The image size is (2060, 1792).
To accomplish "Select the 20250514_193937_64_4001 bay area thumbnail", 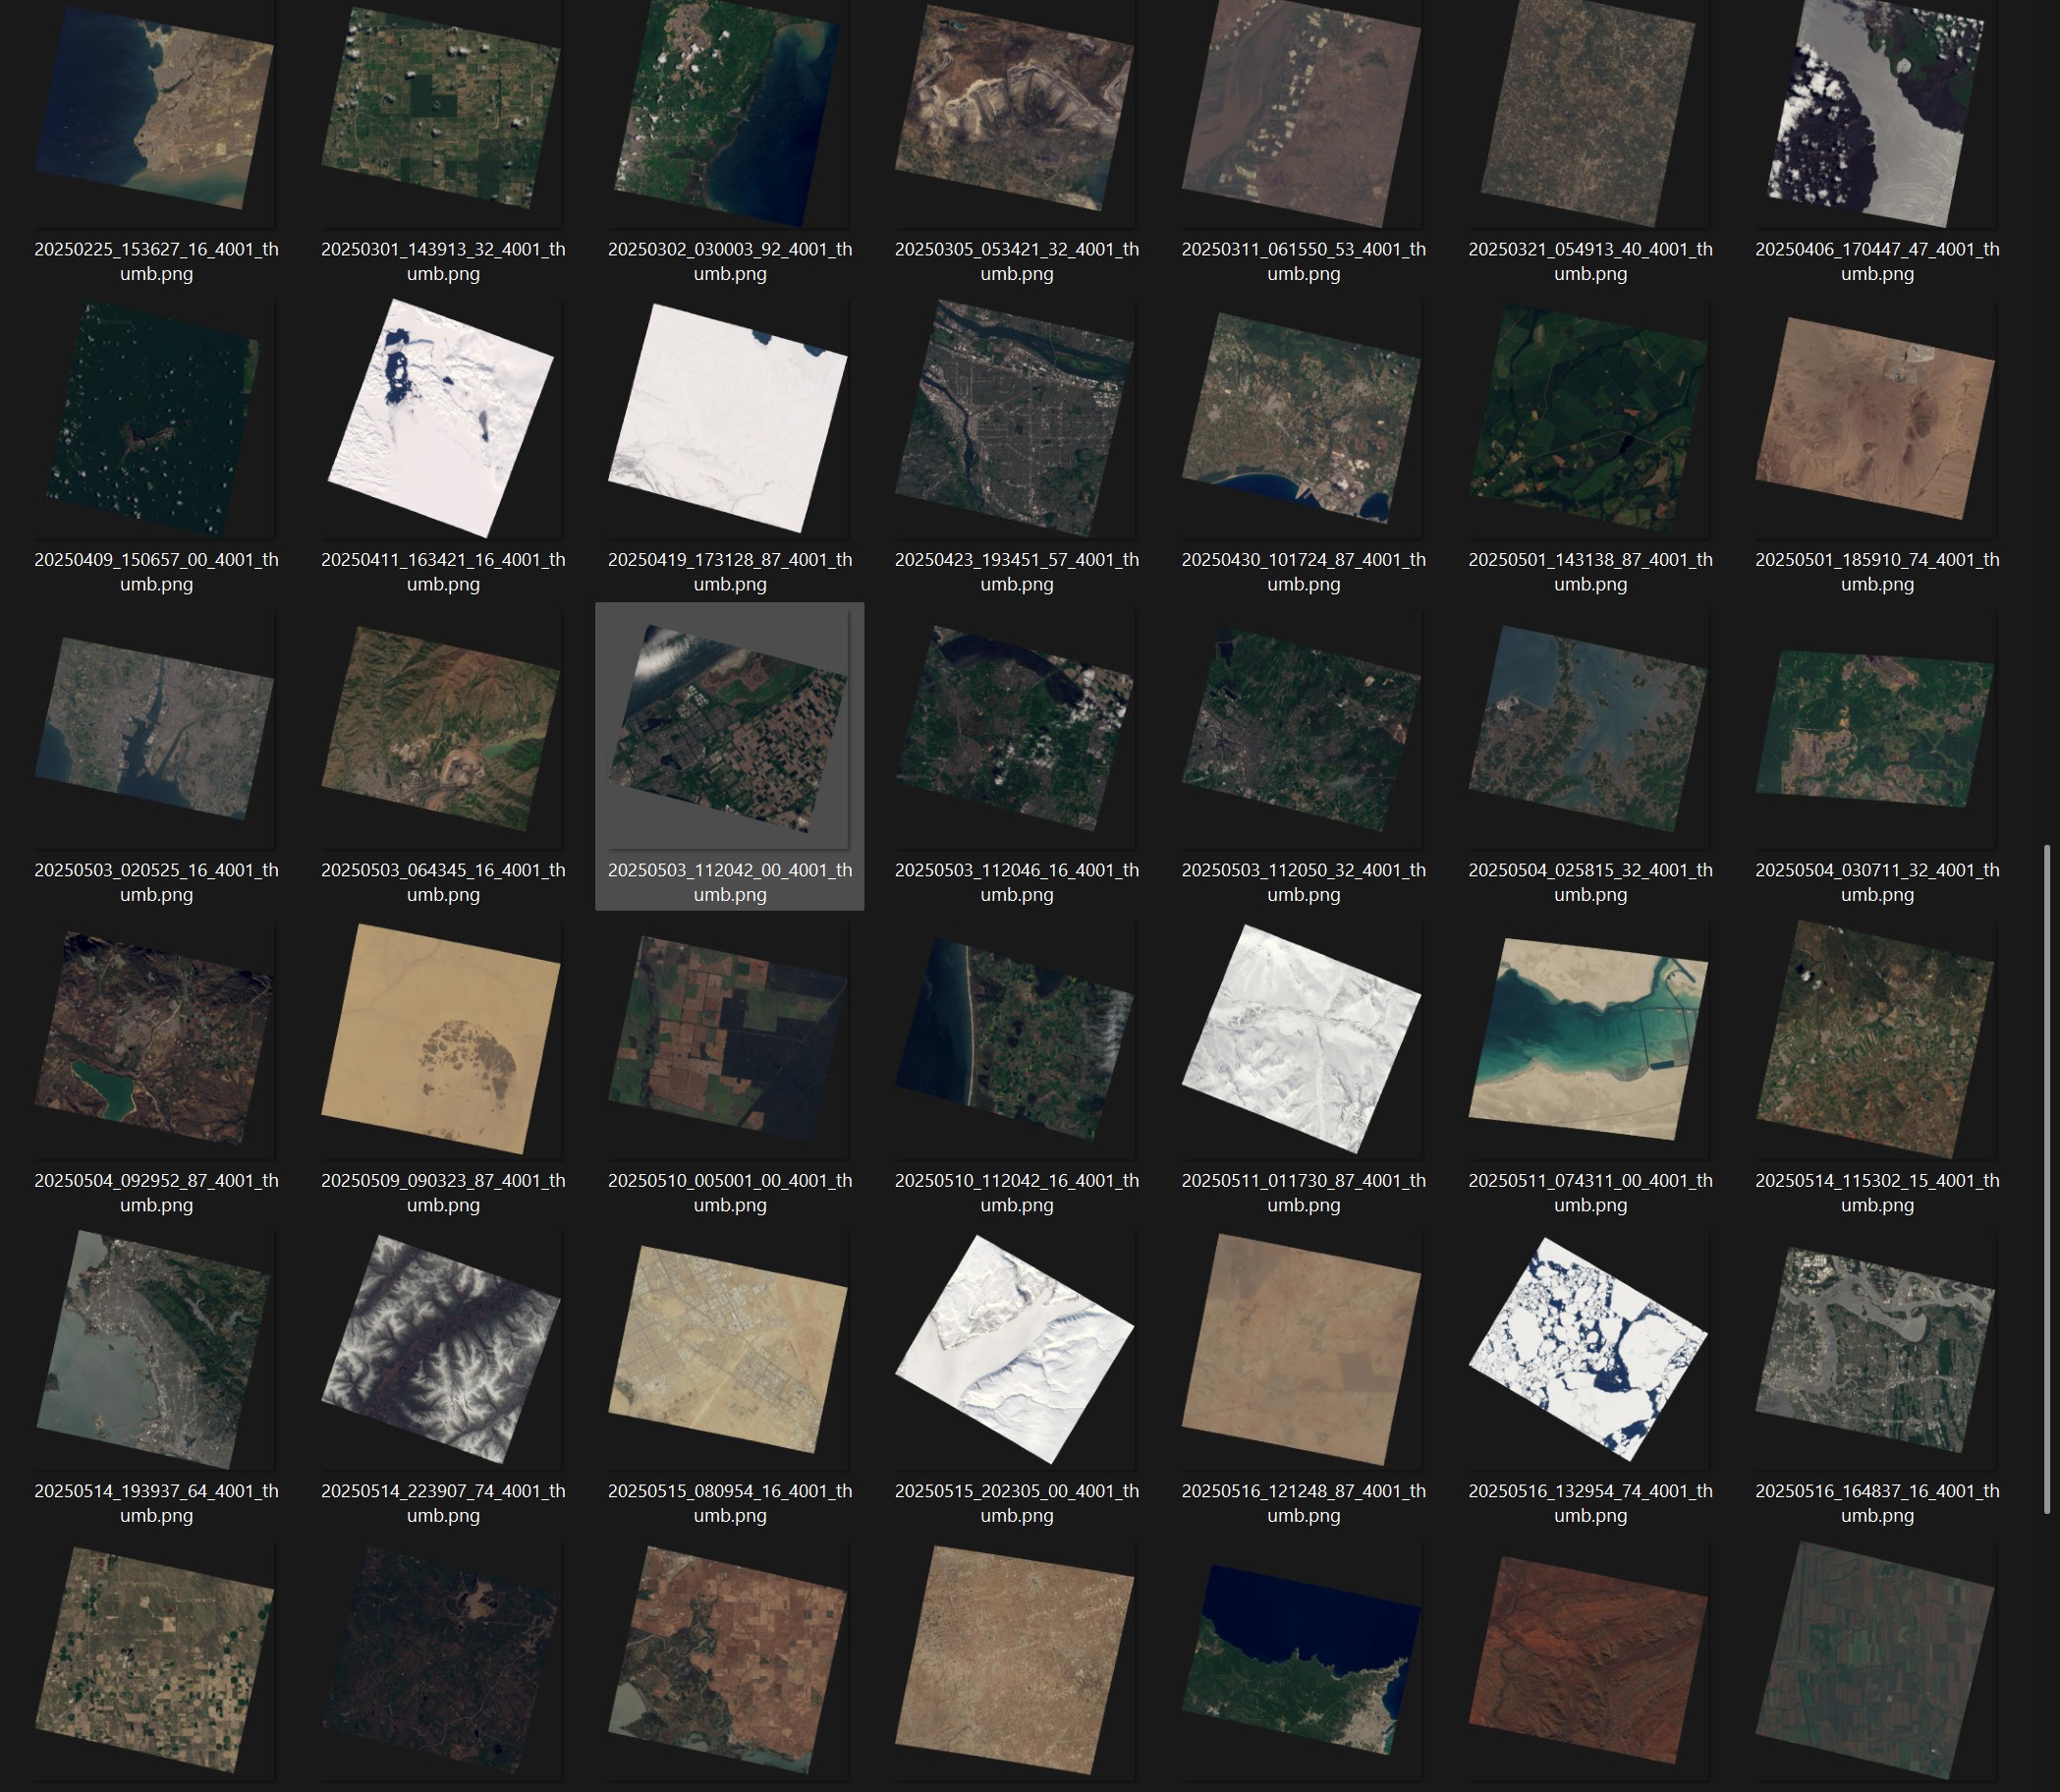I will click(153, 1350).
